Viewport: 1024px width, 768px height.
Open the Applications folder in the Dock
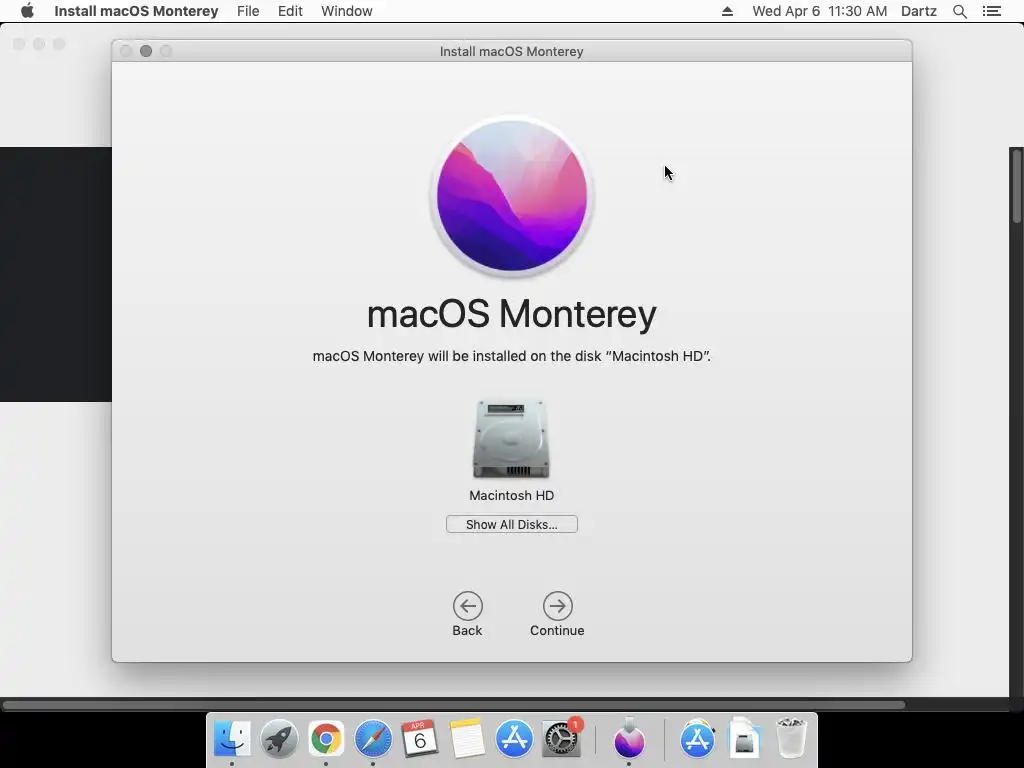coord(697,739)
